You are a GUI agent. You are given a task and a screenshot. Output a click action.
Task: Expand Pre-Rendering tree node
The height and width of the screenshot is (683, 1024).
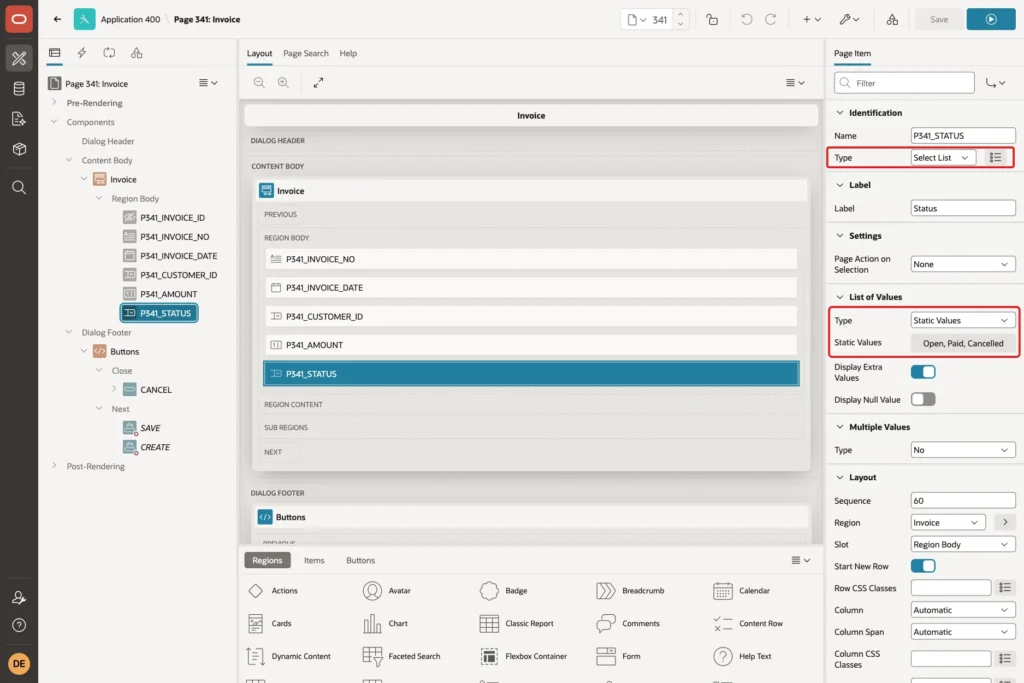54,103
